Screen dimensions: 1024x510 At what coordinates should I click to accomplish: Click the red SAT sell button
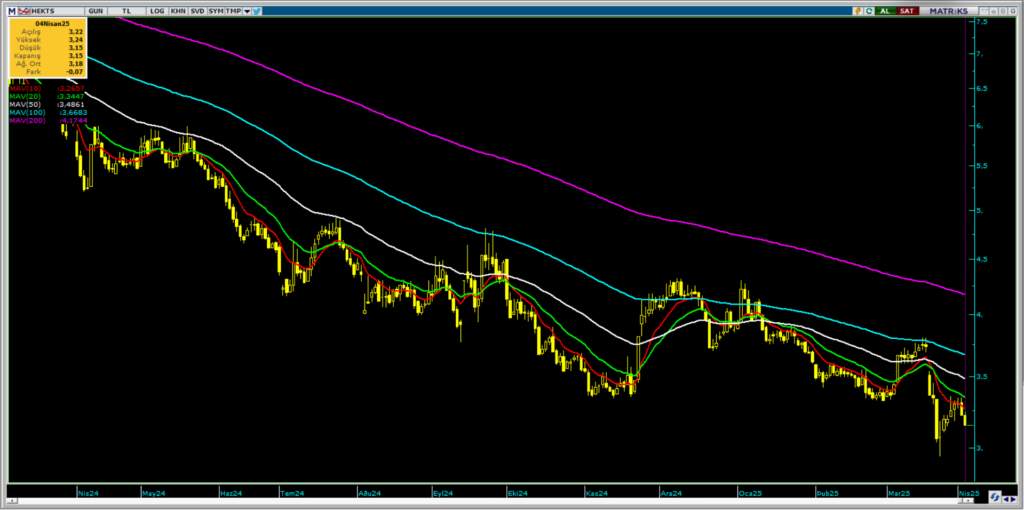point(906,11)
